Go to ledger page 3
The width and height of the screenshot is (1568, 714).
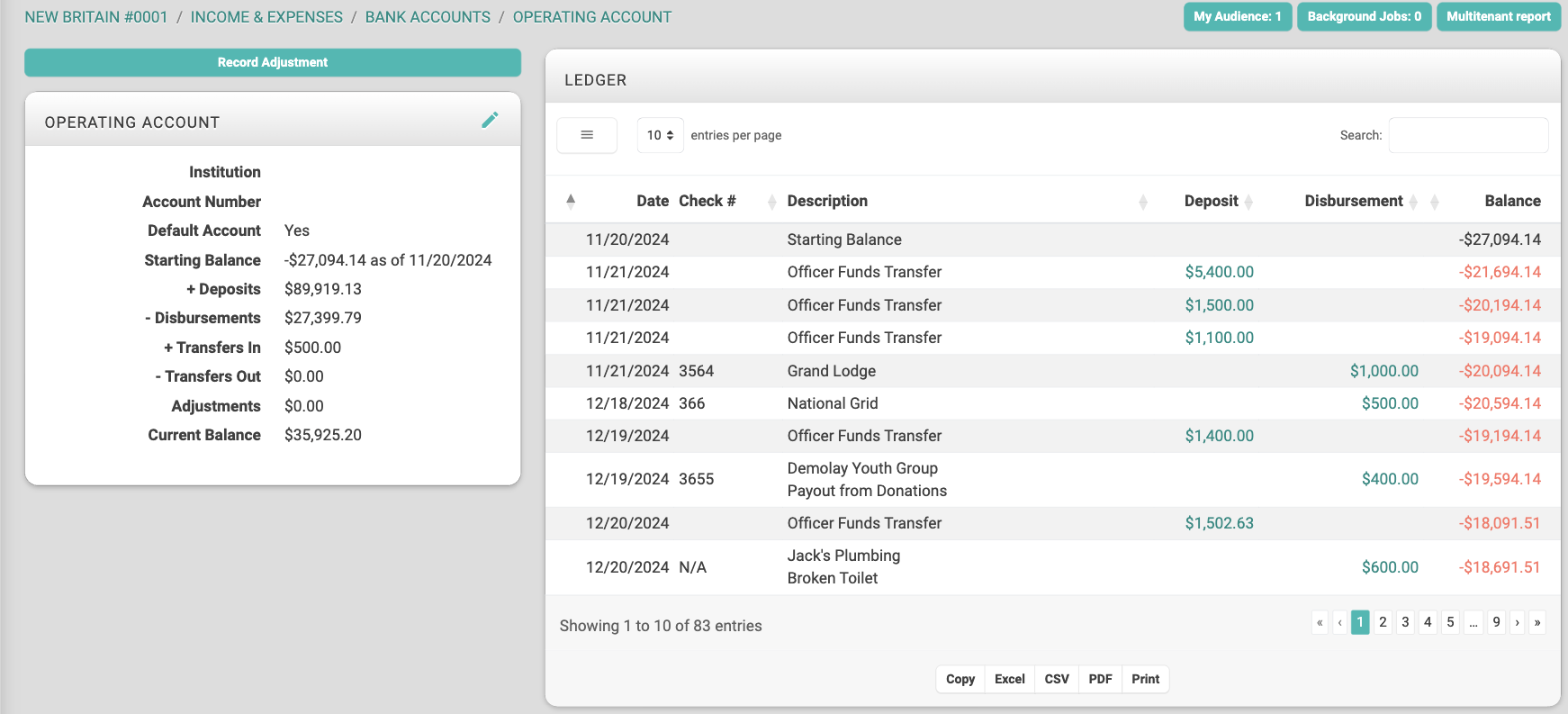[x=1405, y=623]
